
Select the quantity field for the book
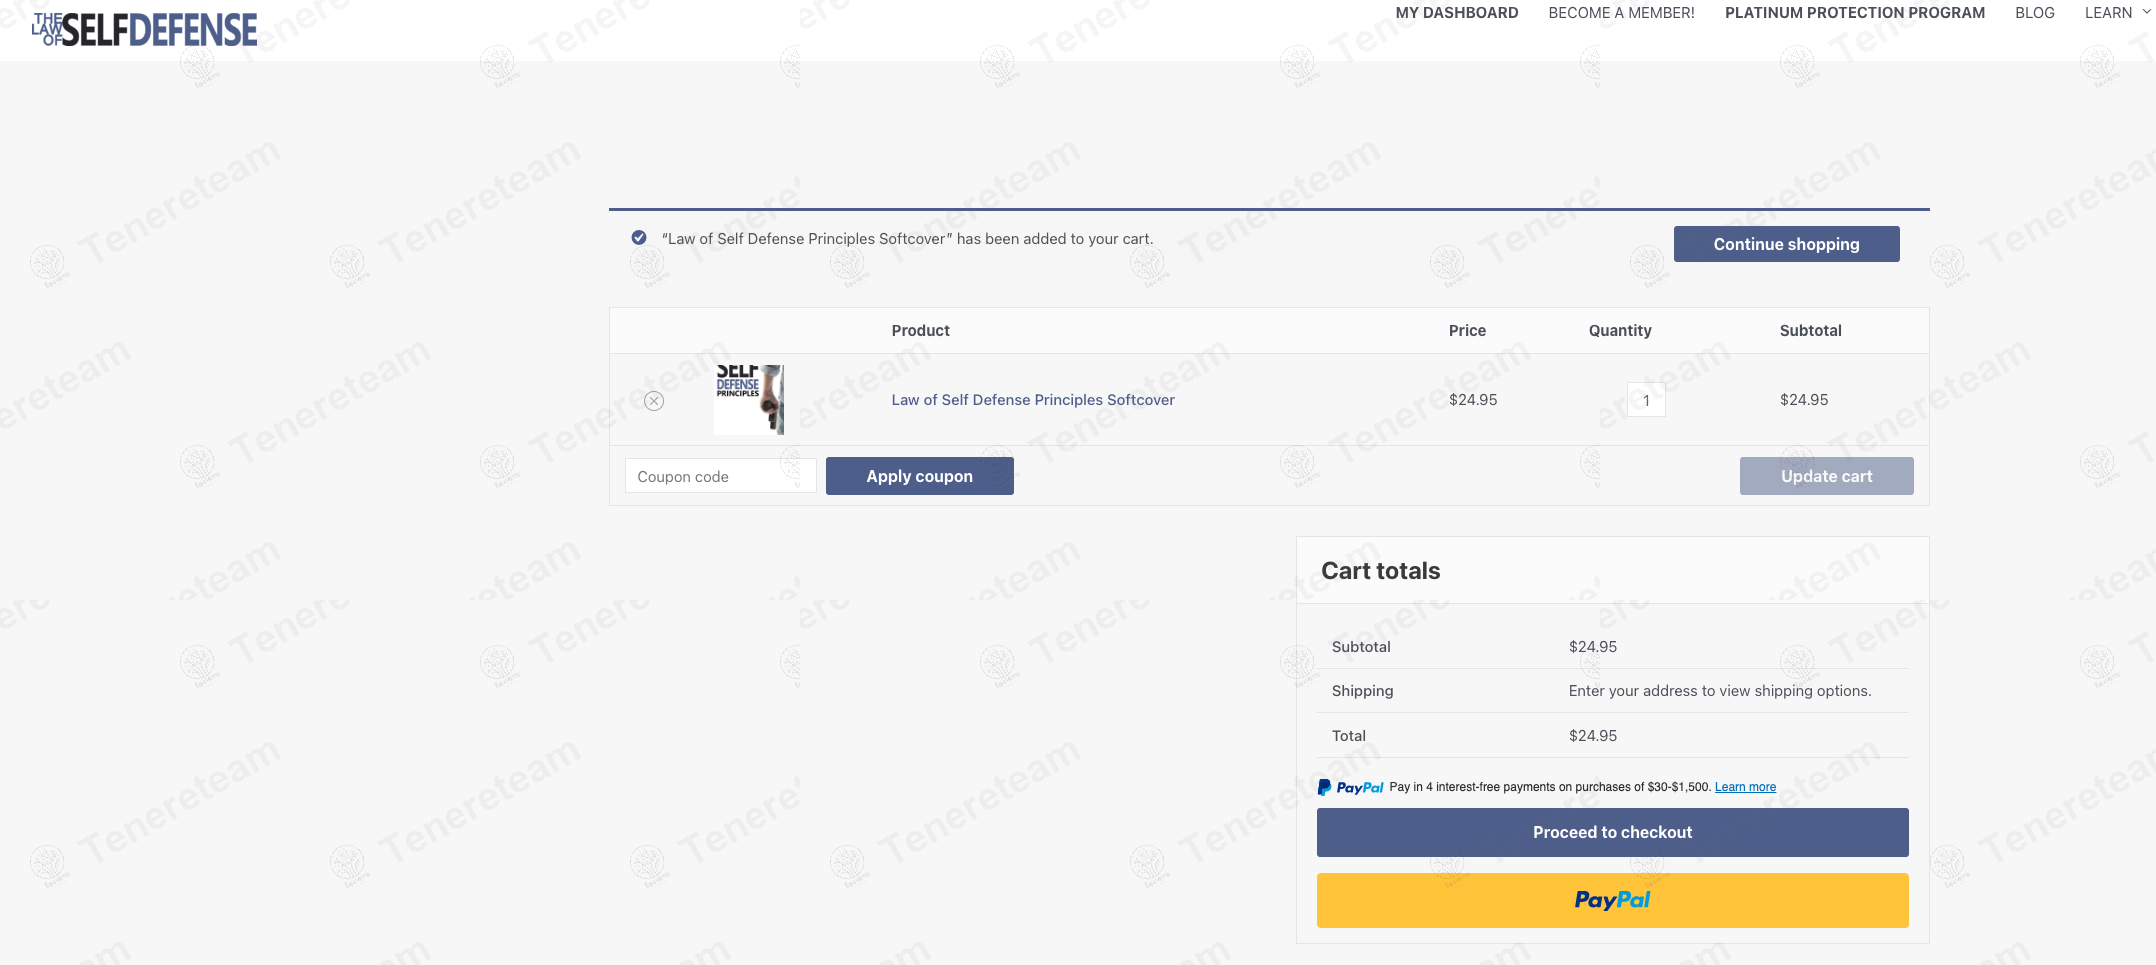(x=1645, y=400)
